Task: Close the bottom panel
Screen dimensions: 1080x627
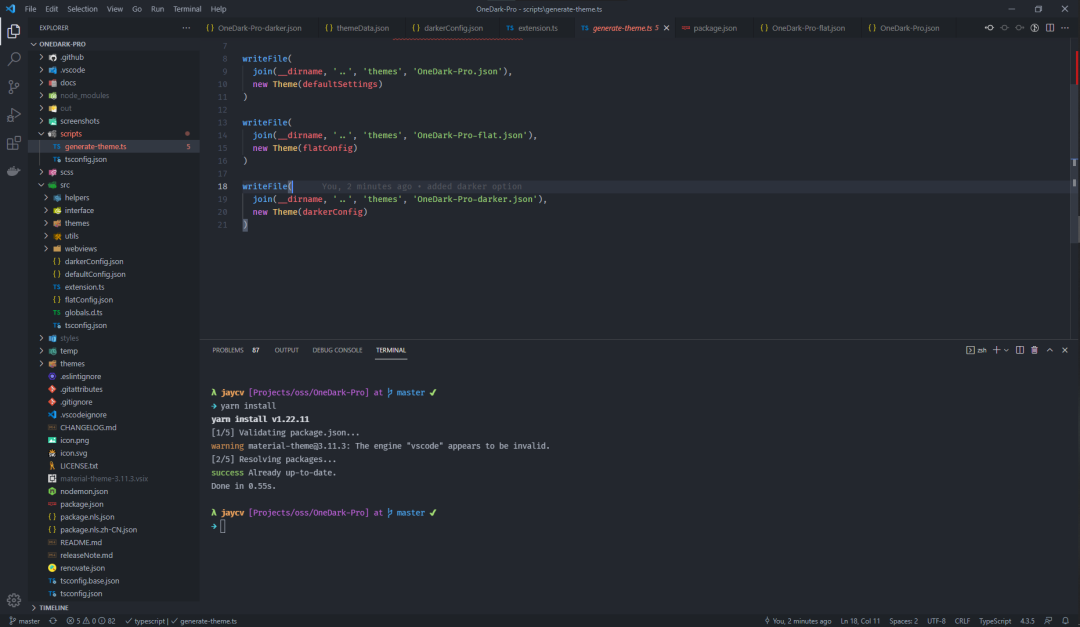Action: [1065, 350]
